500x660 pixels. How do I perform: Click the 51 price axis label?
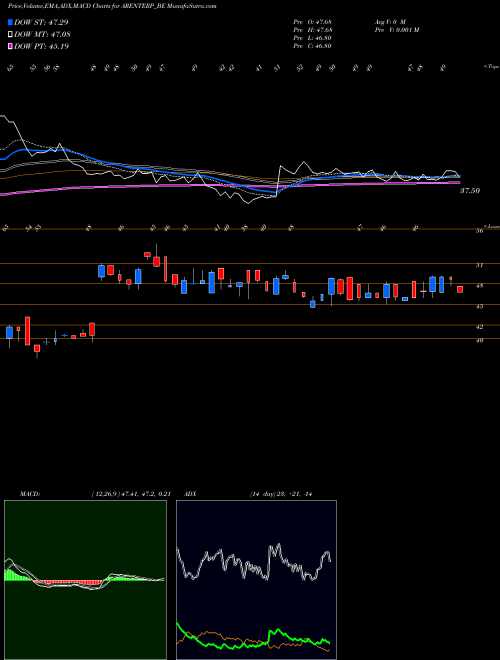[479, 265]
